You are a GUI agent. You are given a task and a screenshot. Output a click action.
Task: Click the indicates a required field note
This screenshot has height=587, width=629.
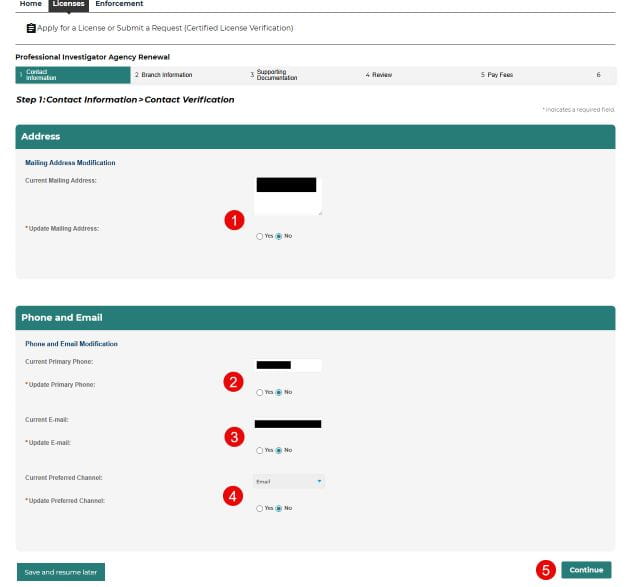coord(578,110)
